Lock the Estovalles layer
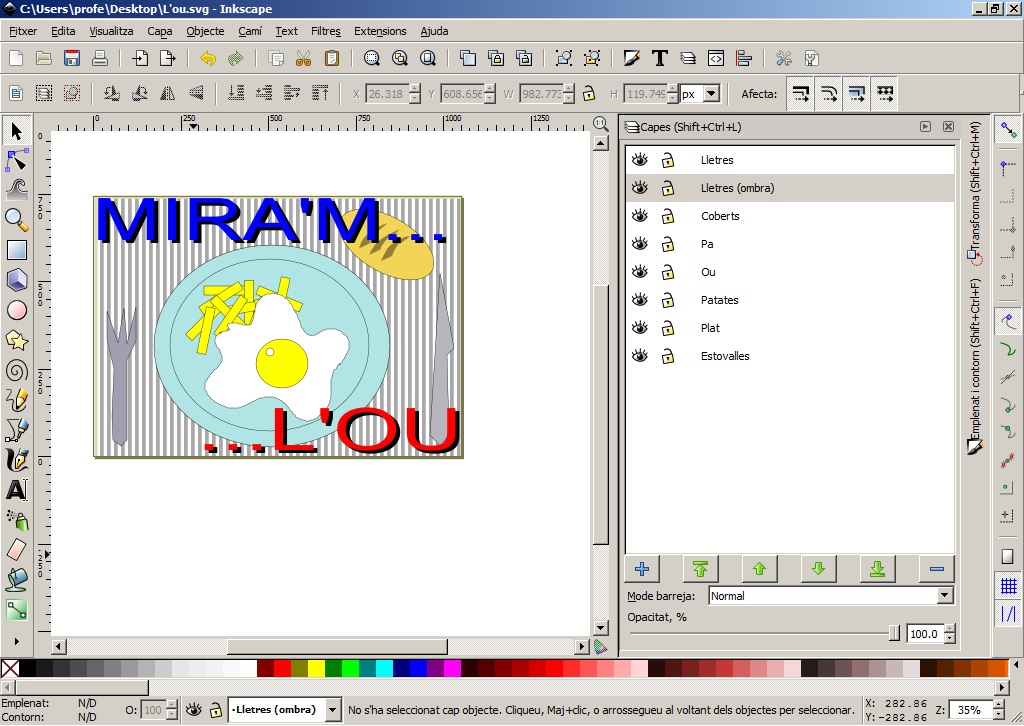The image size is (1024, 726). pos(667,356)
